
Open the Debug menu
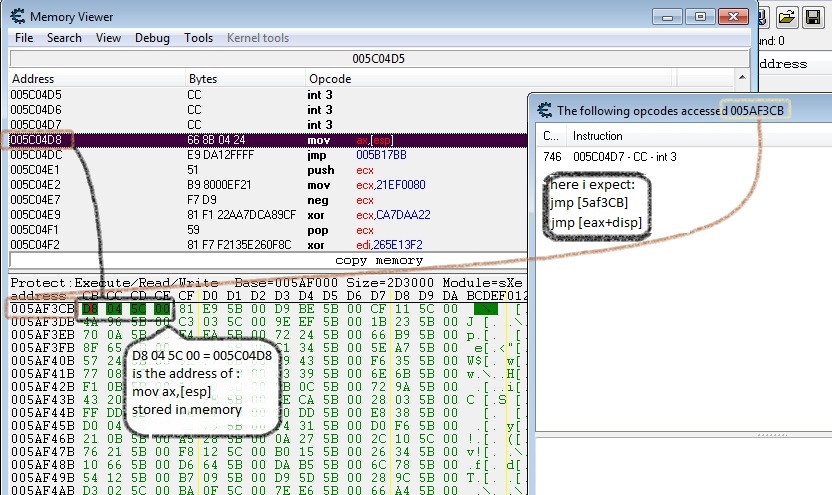(152, 38)
